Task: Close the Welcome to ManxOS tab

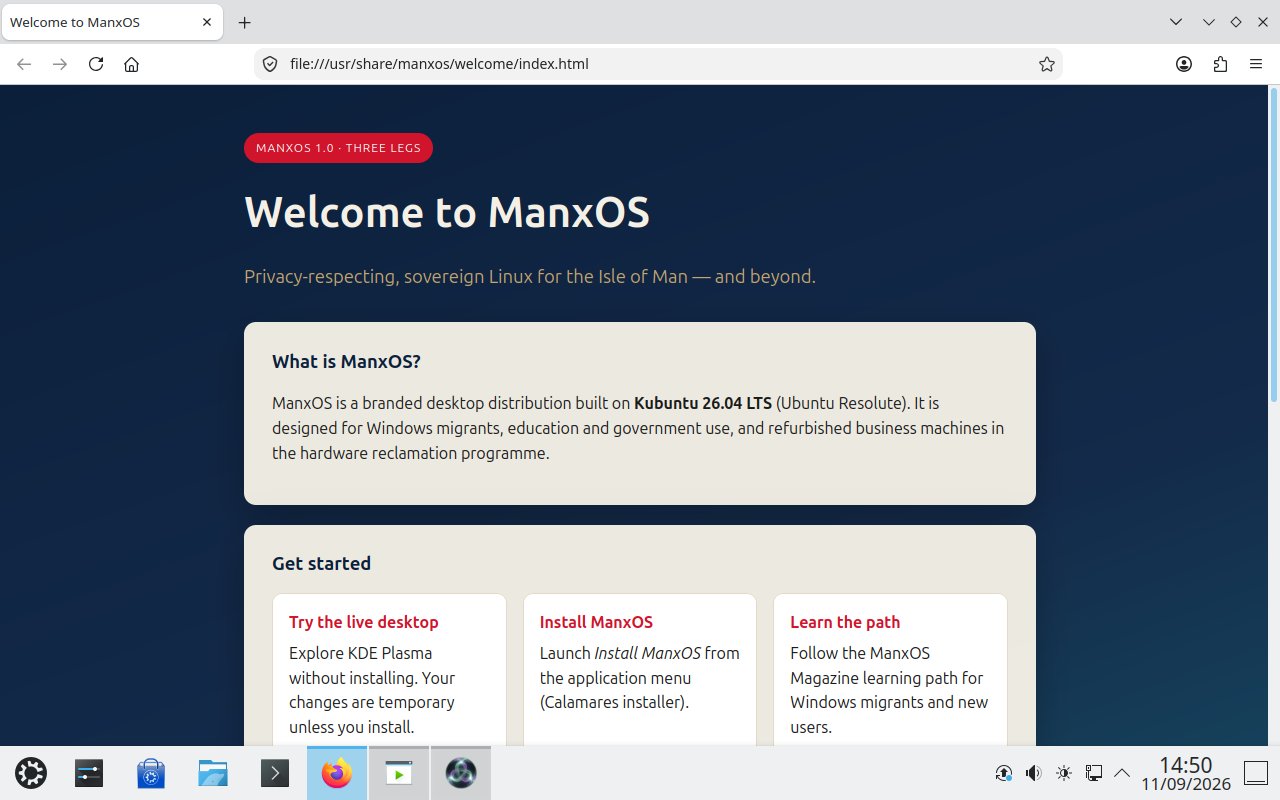Action: pos(207,22)
